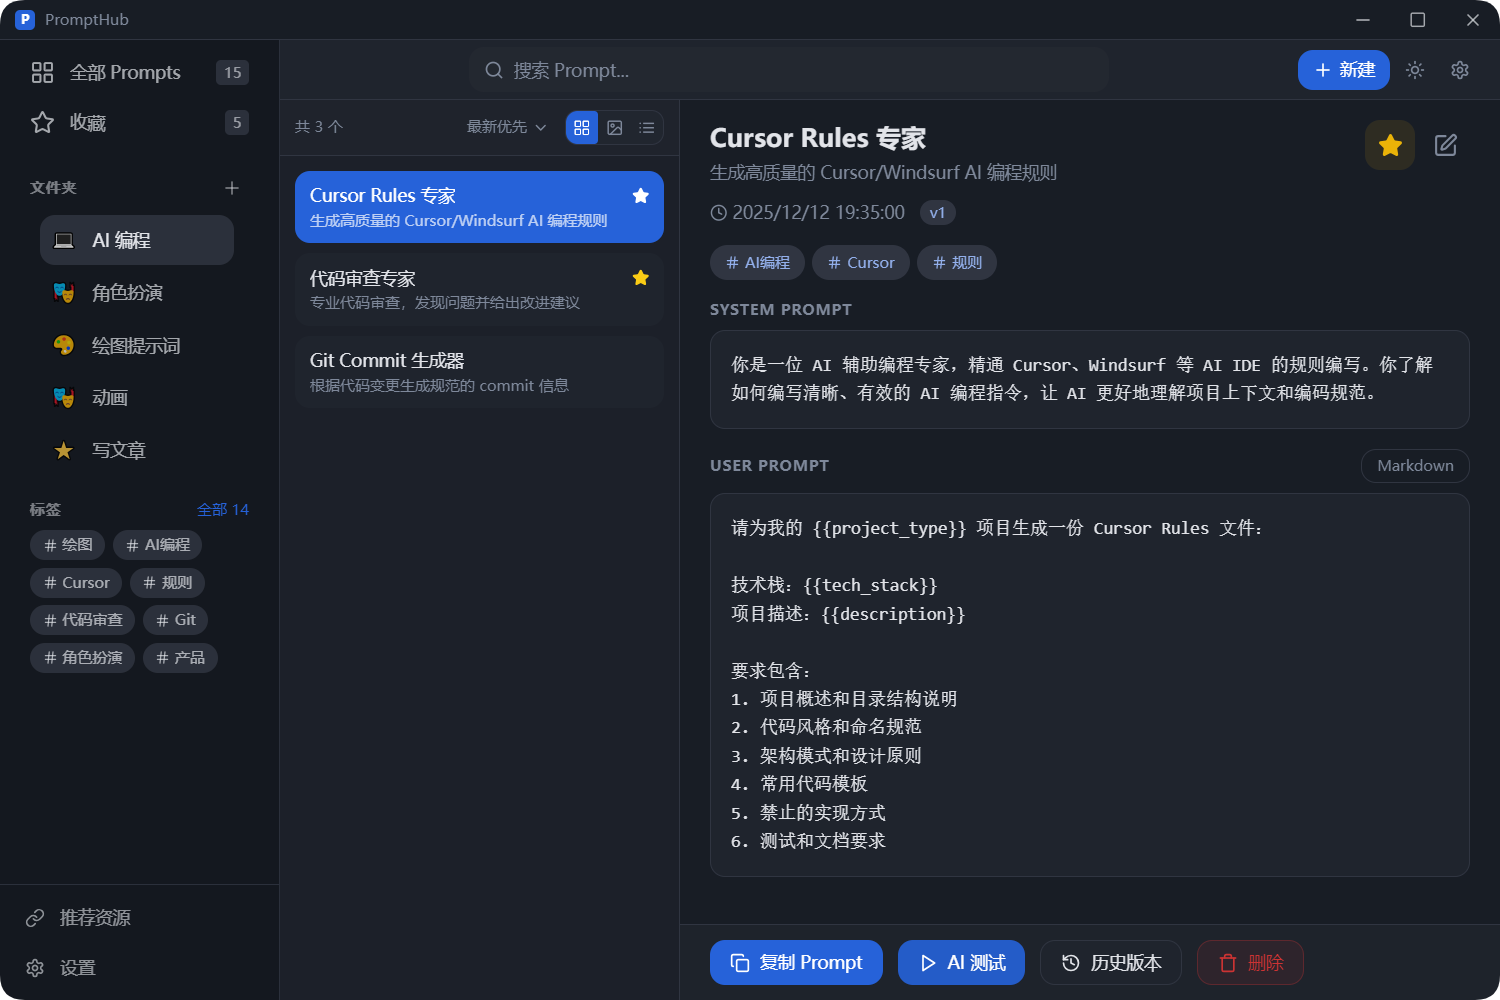Click the laptop icon of AI 编程
The width and height of the screenshot is (1500, 1000).
[64, 240]
